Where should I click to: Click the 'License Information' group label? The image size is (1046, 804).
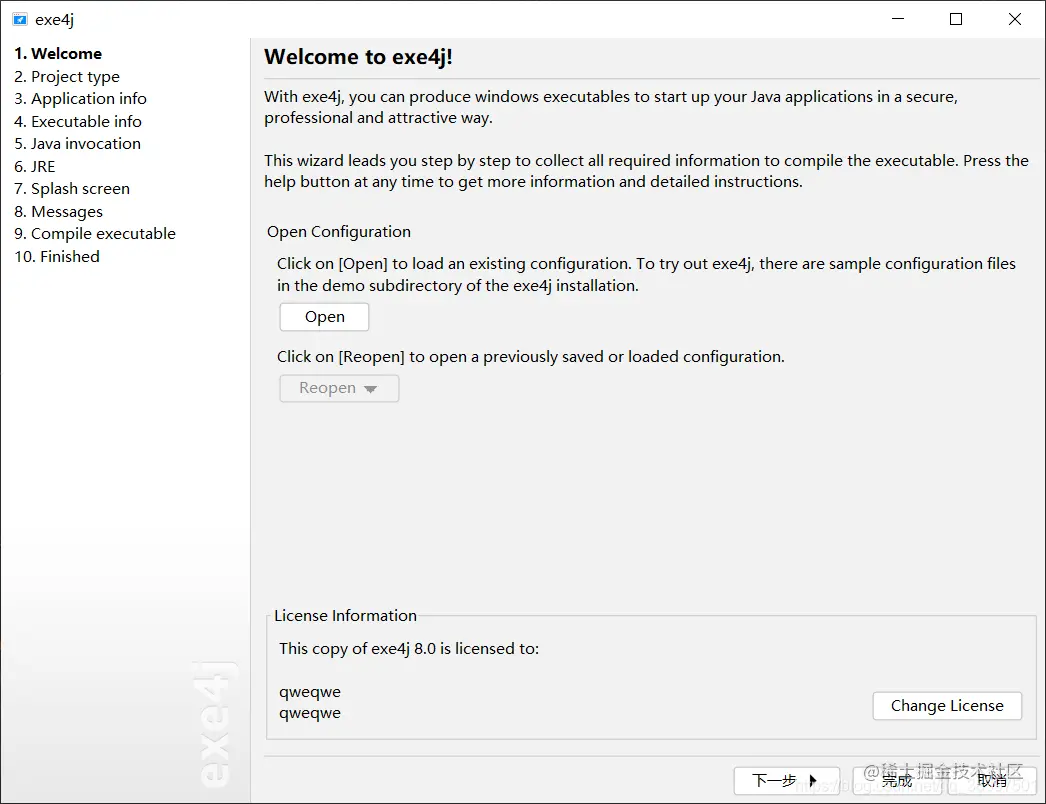(x=346, y=615)
